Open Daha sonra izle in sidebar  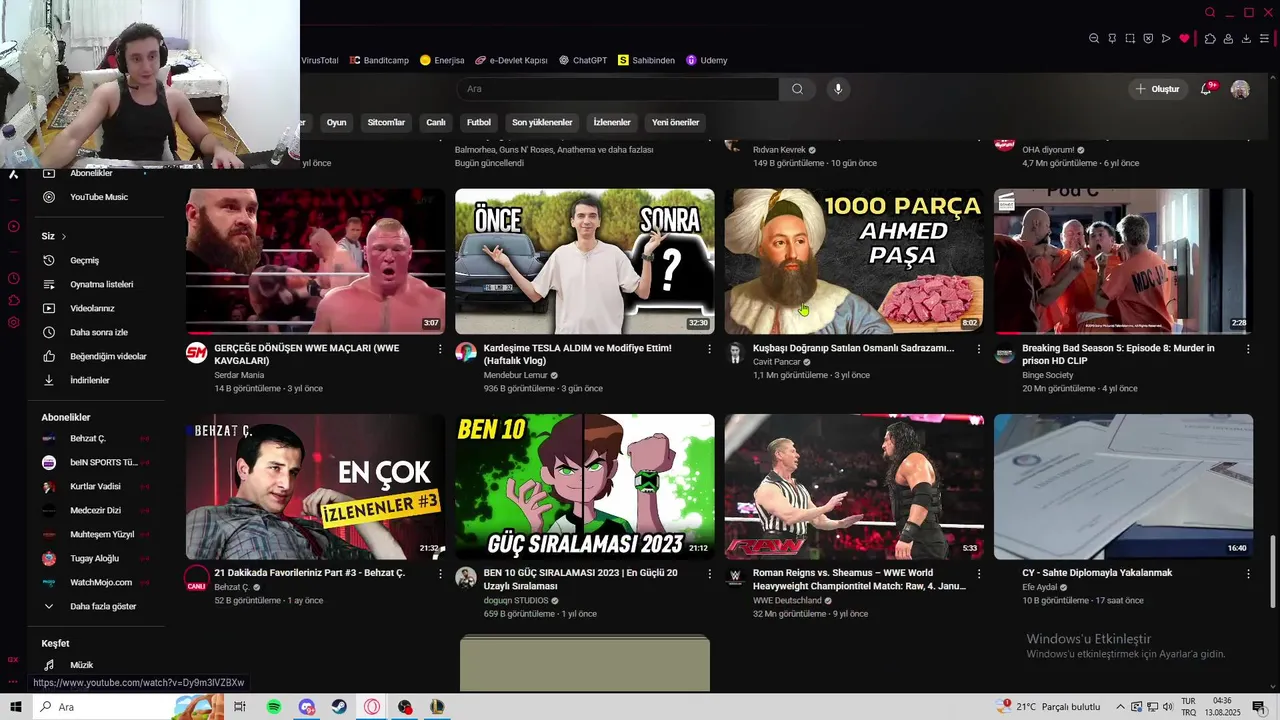[x=98, y=332]
